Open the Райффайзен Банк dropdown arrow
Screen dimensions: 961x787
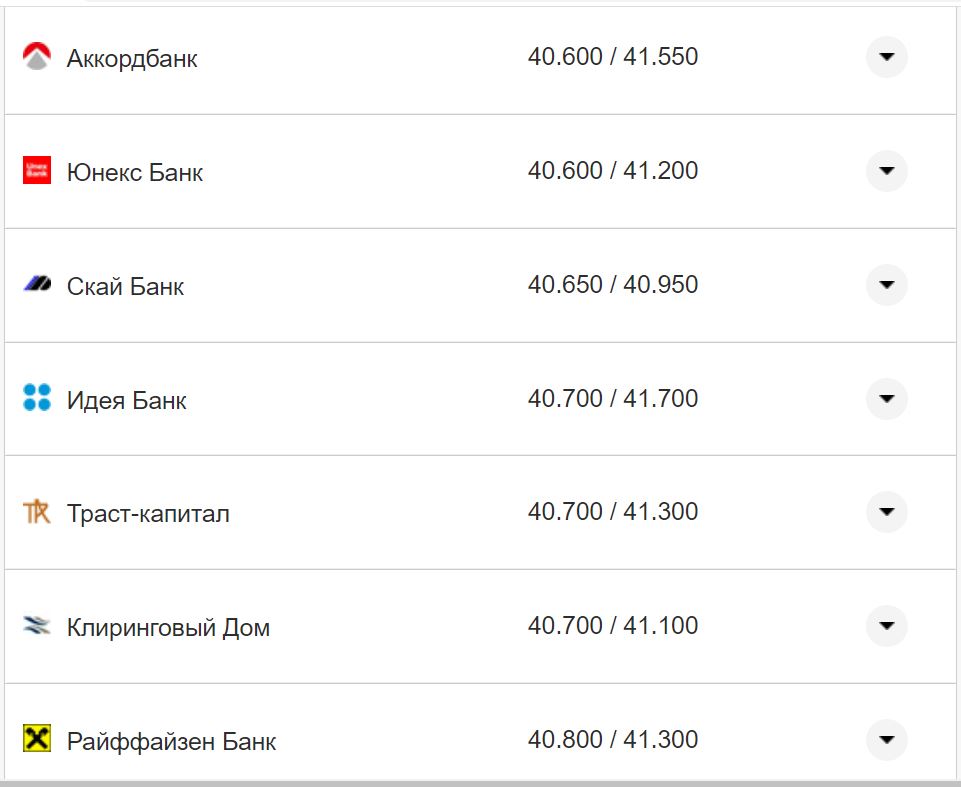pos(886,740)
